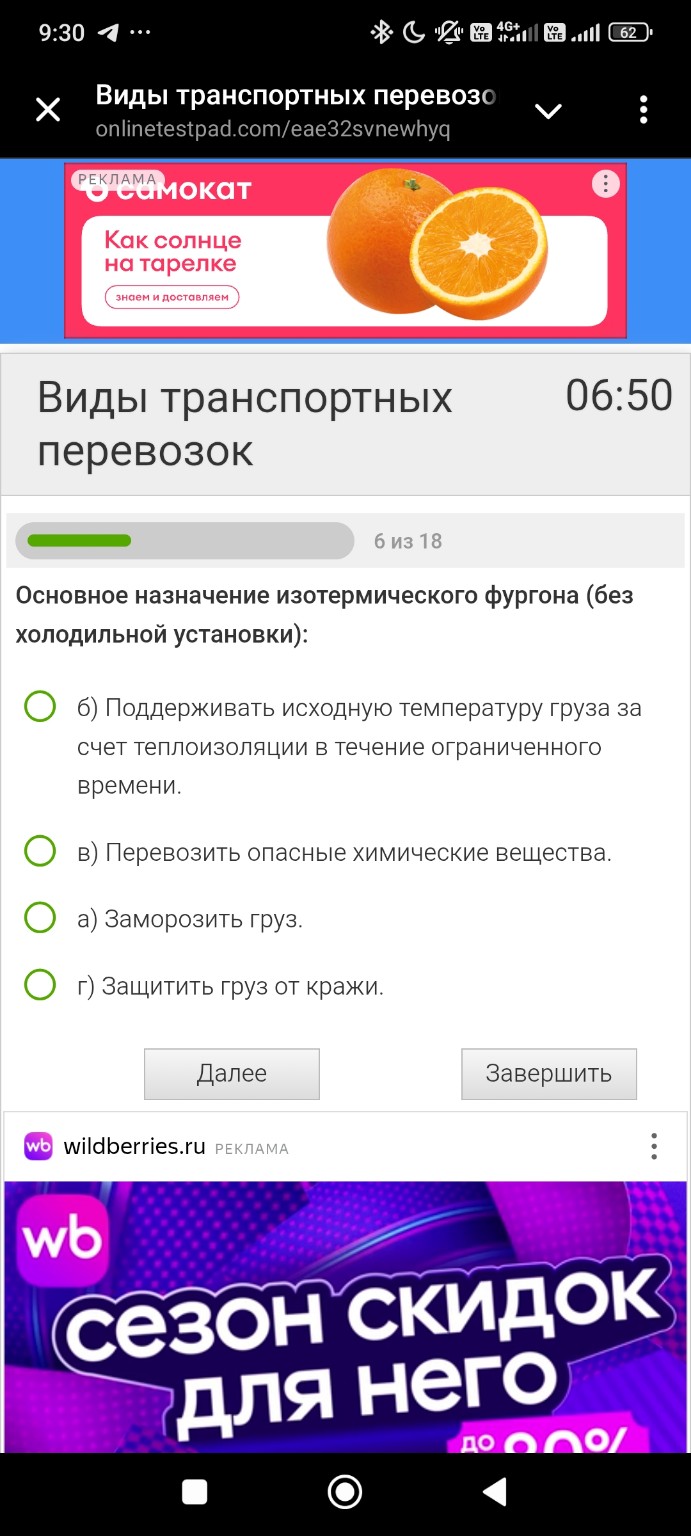Open the wildberries.ru ad three-dot menu
Viewport: 691px width, 1536px height.
[x=654, y=1146]
